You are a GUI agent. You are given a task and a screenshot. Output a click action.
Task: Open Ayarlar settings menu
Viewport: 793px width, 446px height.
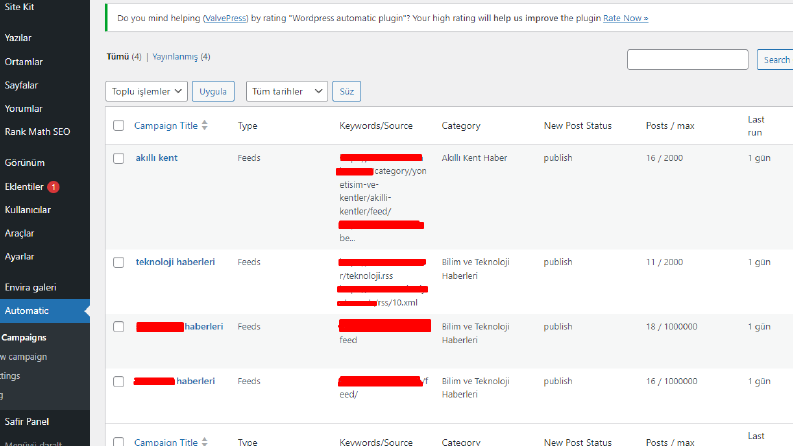pyautogui.click(x=19, y=256)
